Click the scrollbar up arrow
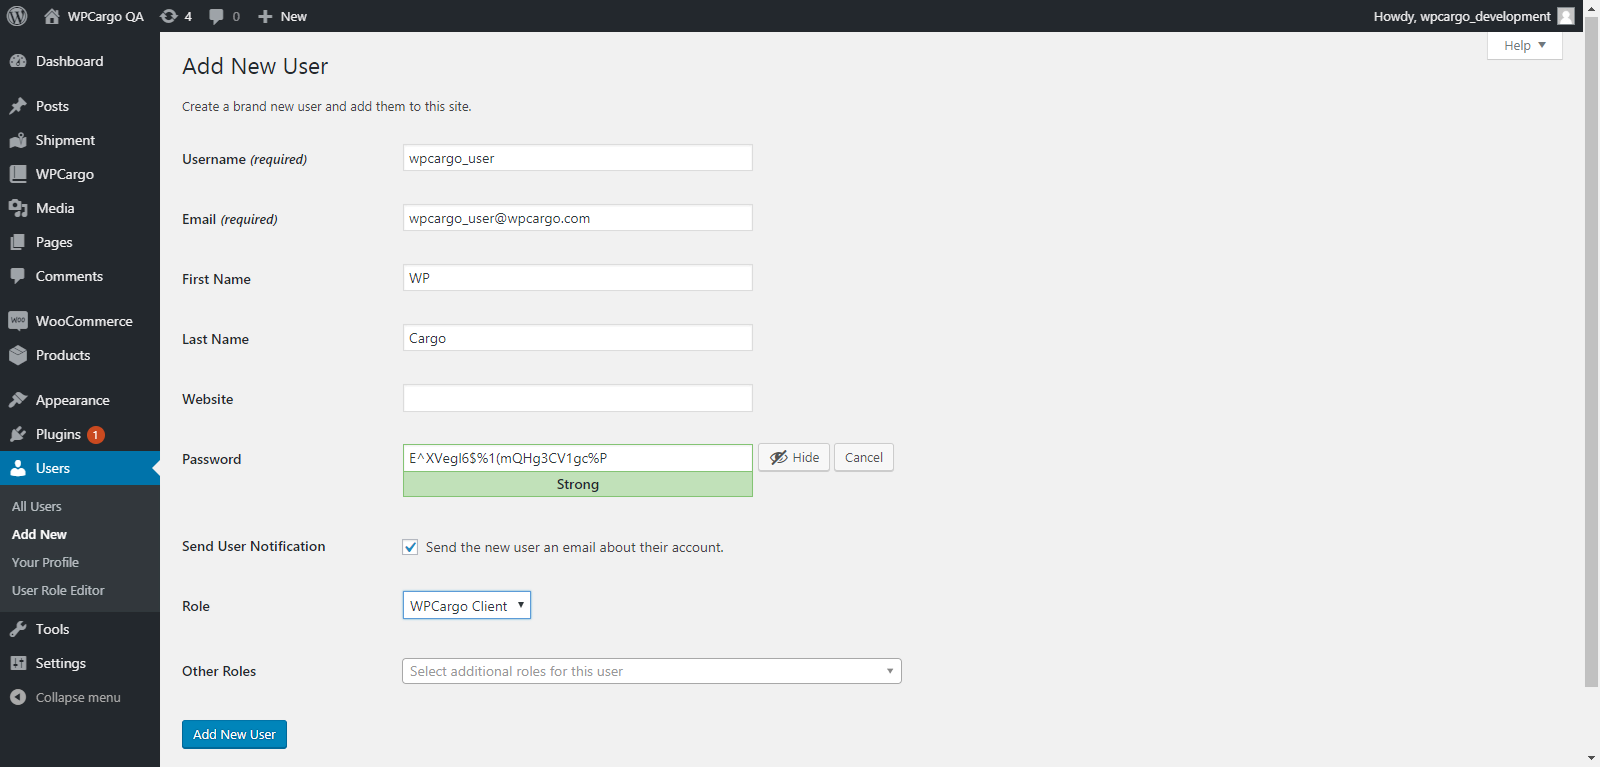 pos(1591,8)
